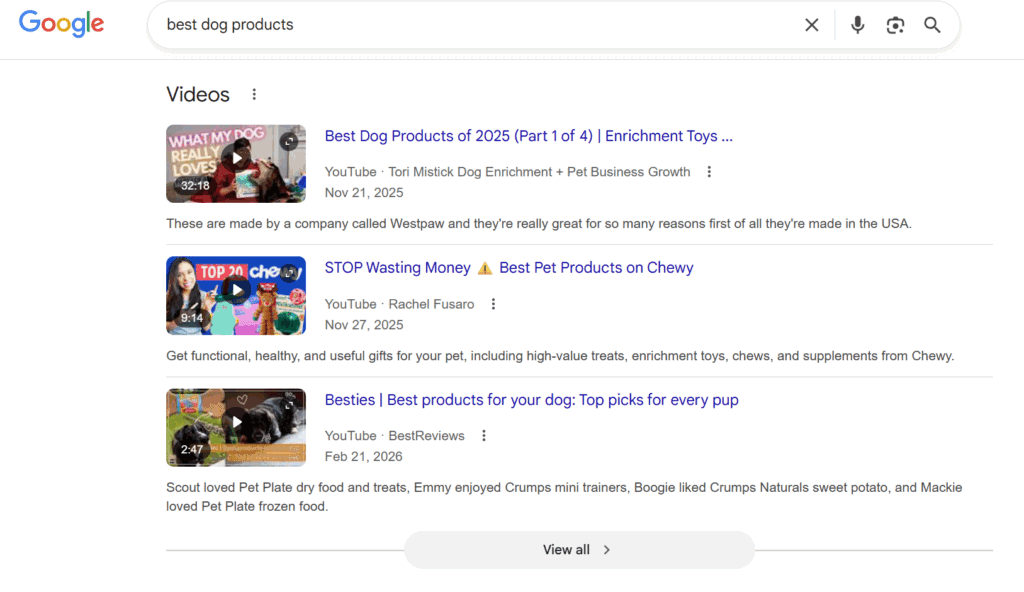Expand preview on 9:14 Chewy thumbnail
Image resolution: width=1024 pixels, height=592 pixels.
click(x=289, y=273)
